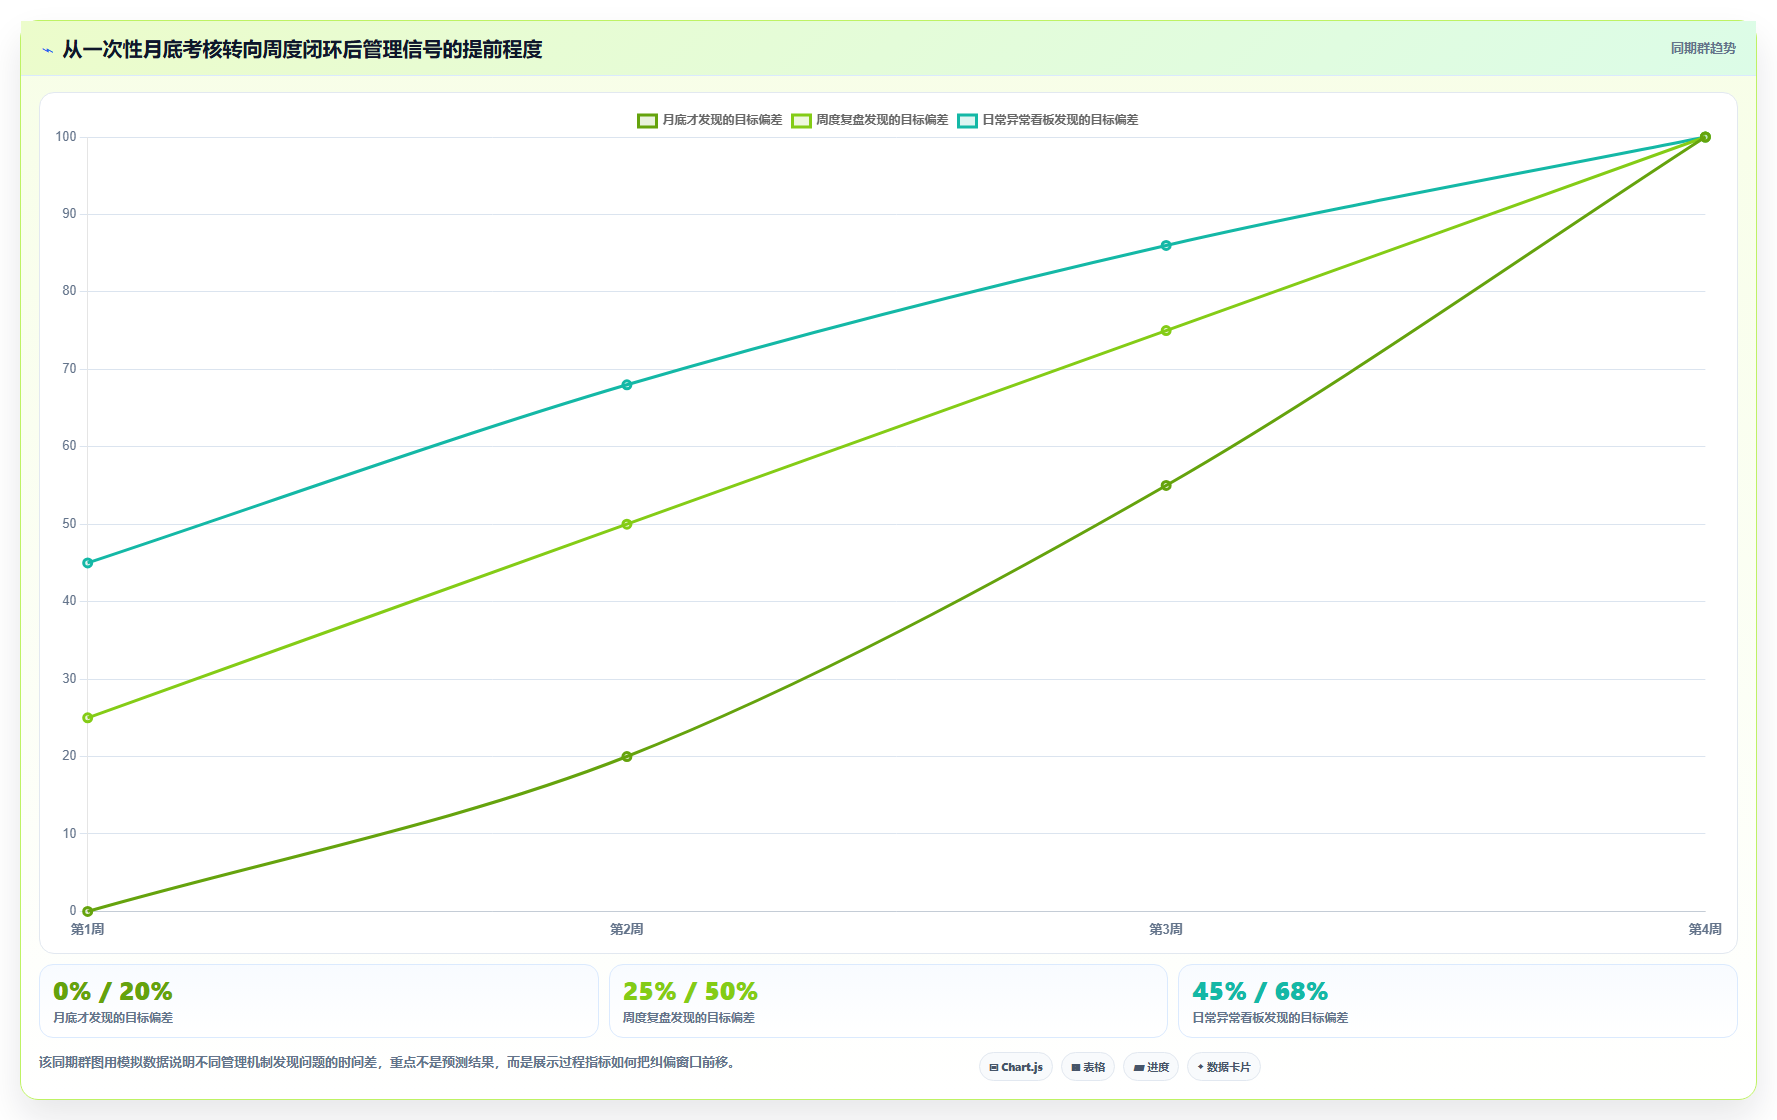Toggle legend swatch for 日常异常看板发现的目标偏差
This screenshot has height=1120, width=1777.
pos(967,120)
